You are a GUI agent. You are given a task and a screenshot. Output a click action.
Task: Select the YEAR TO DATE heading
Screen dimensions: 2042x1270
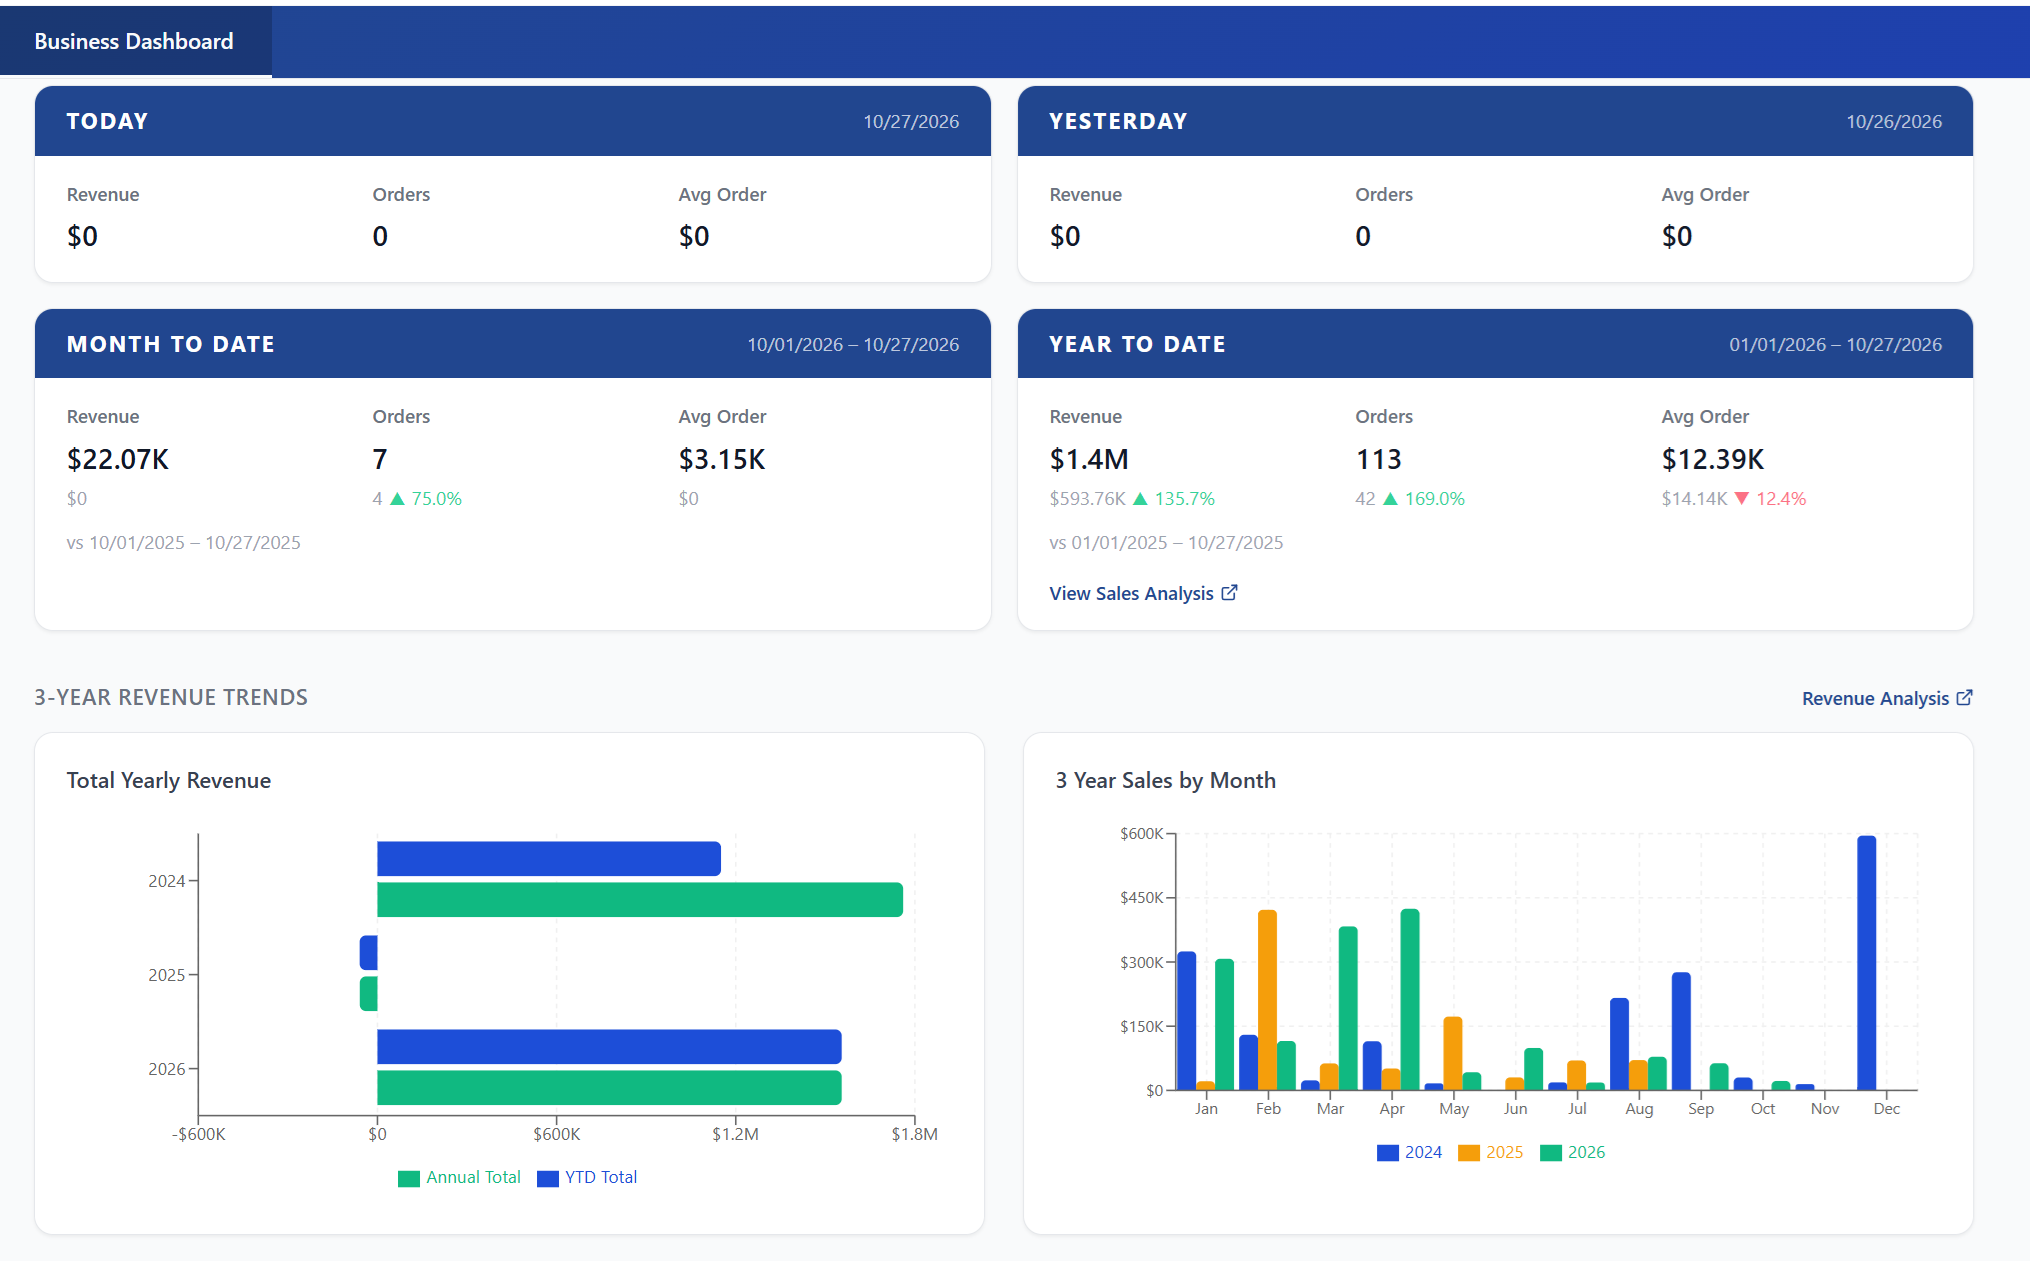tap(1137, 344)
